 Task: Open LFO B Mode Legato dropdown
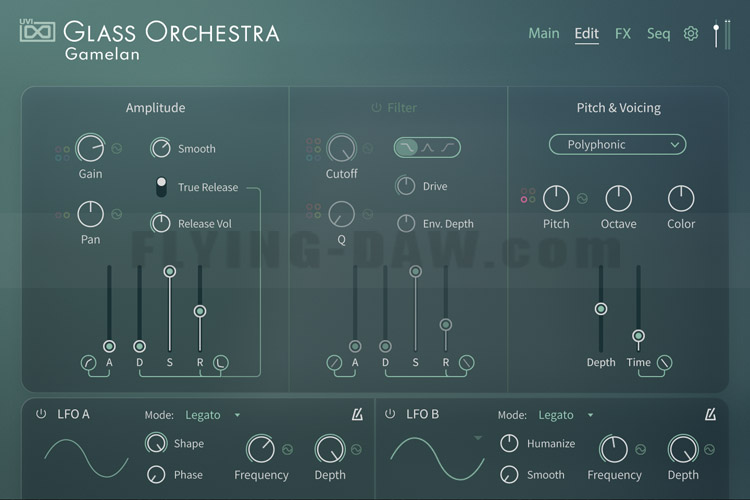coord(566,415)
